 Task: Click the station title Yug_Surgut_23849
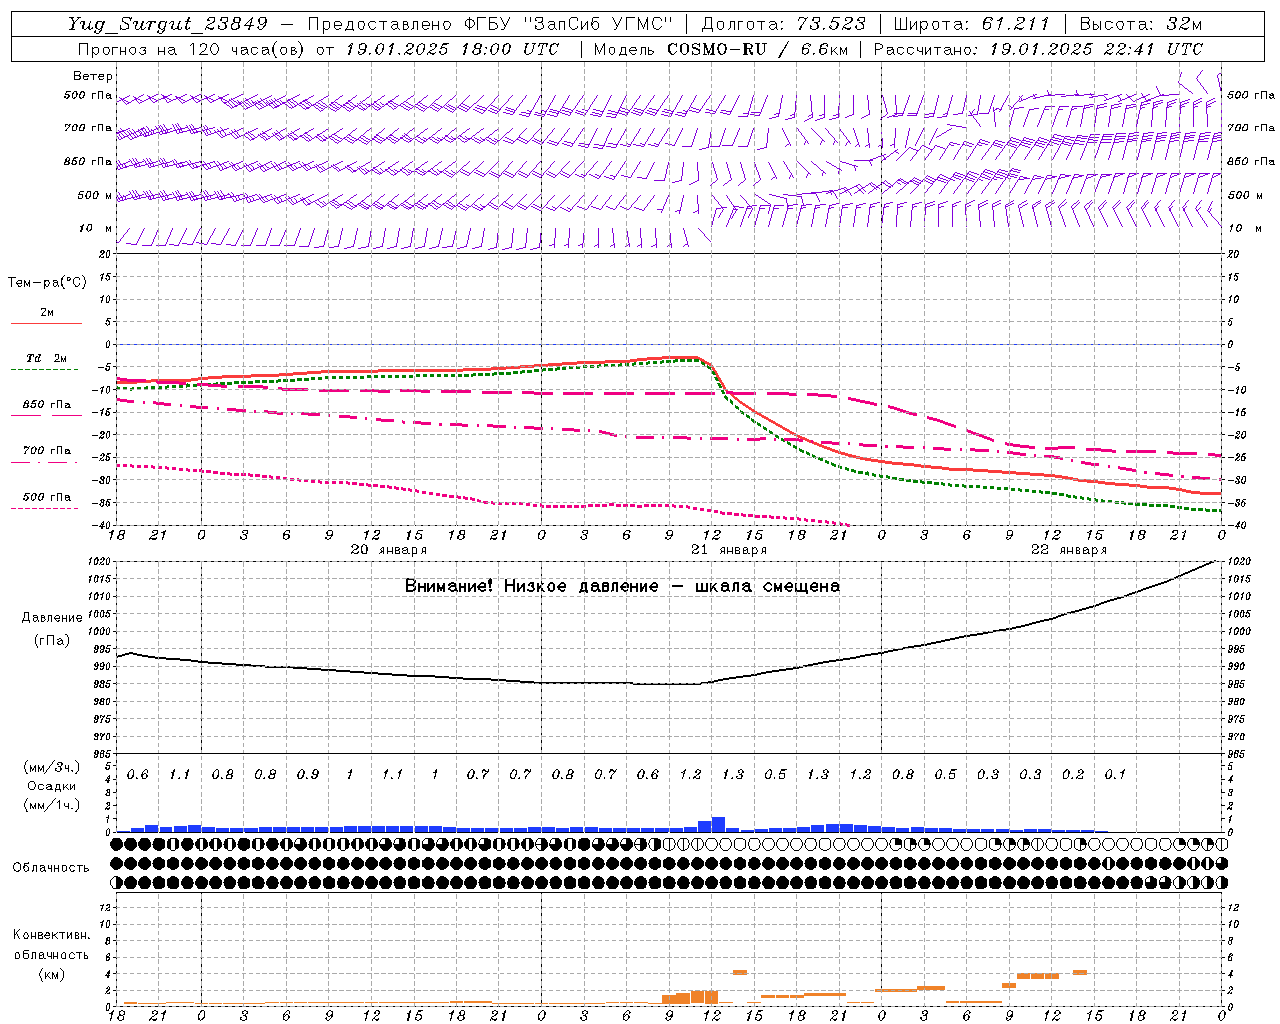coord(168,24)
